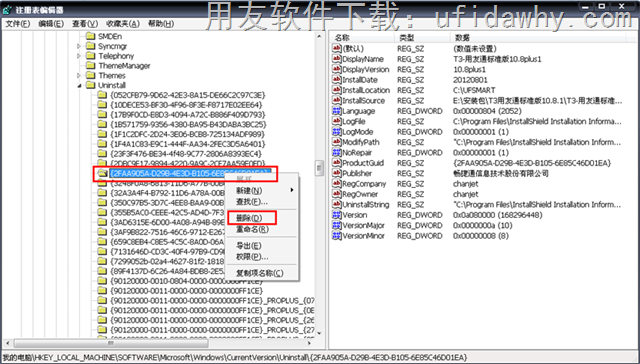Click the DisplayName string value icon
640x364 pixels.
pos(336,59)
